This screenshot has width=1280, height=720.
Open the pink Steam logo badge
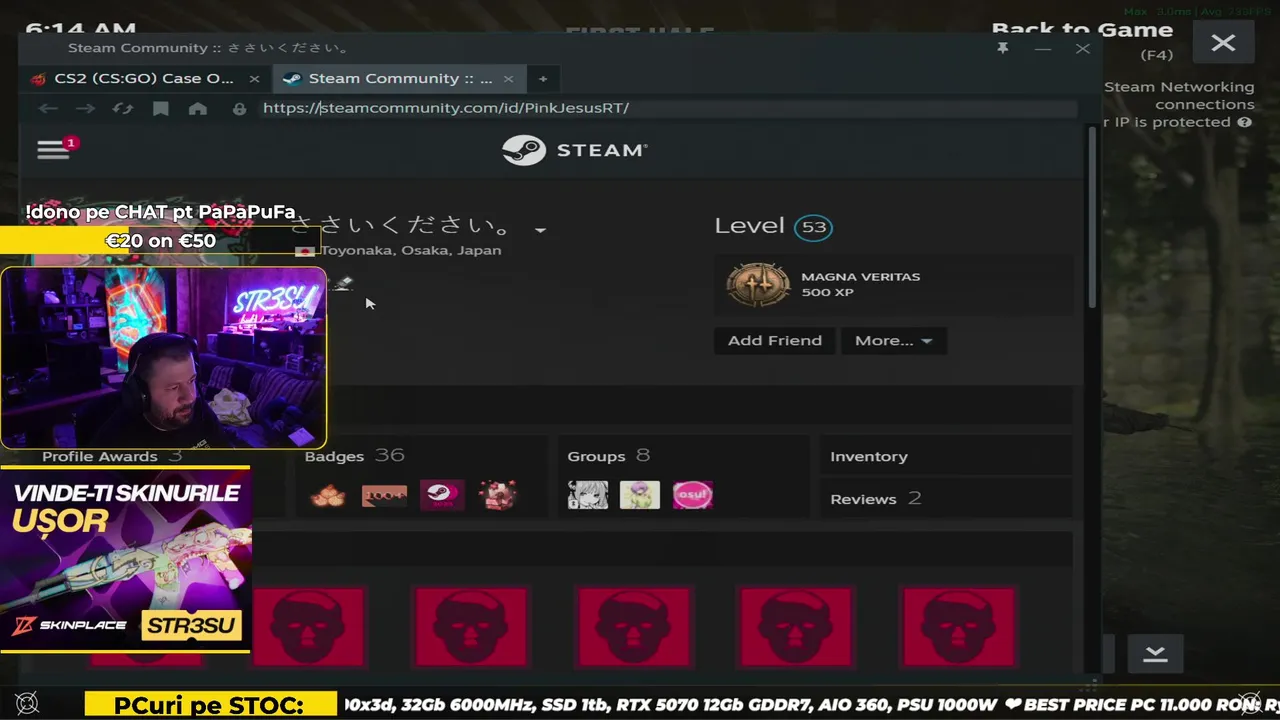pos(441,494)
